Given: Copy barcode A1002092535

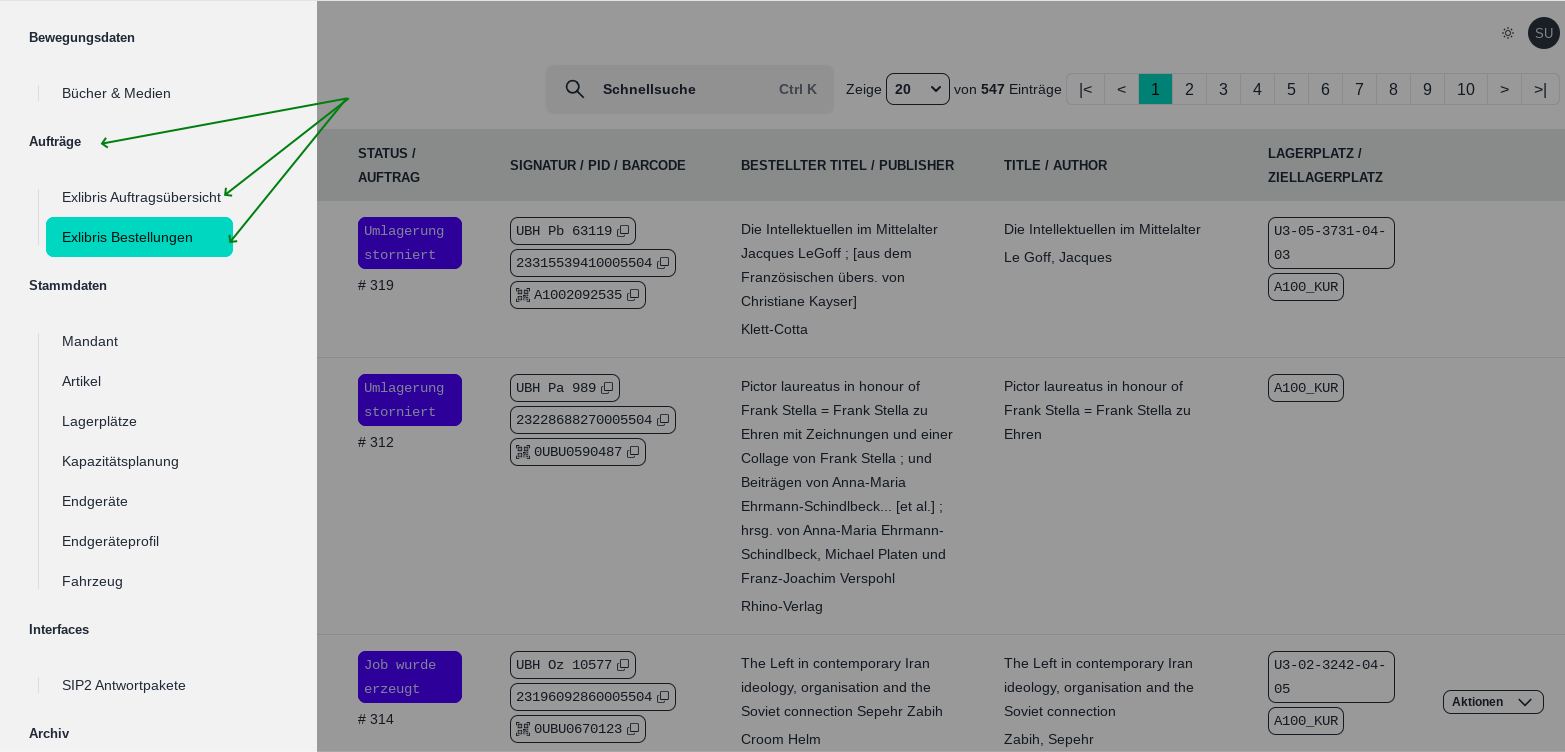Looking at the screenshot, I should [x=633, y=295].
